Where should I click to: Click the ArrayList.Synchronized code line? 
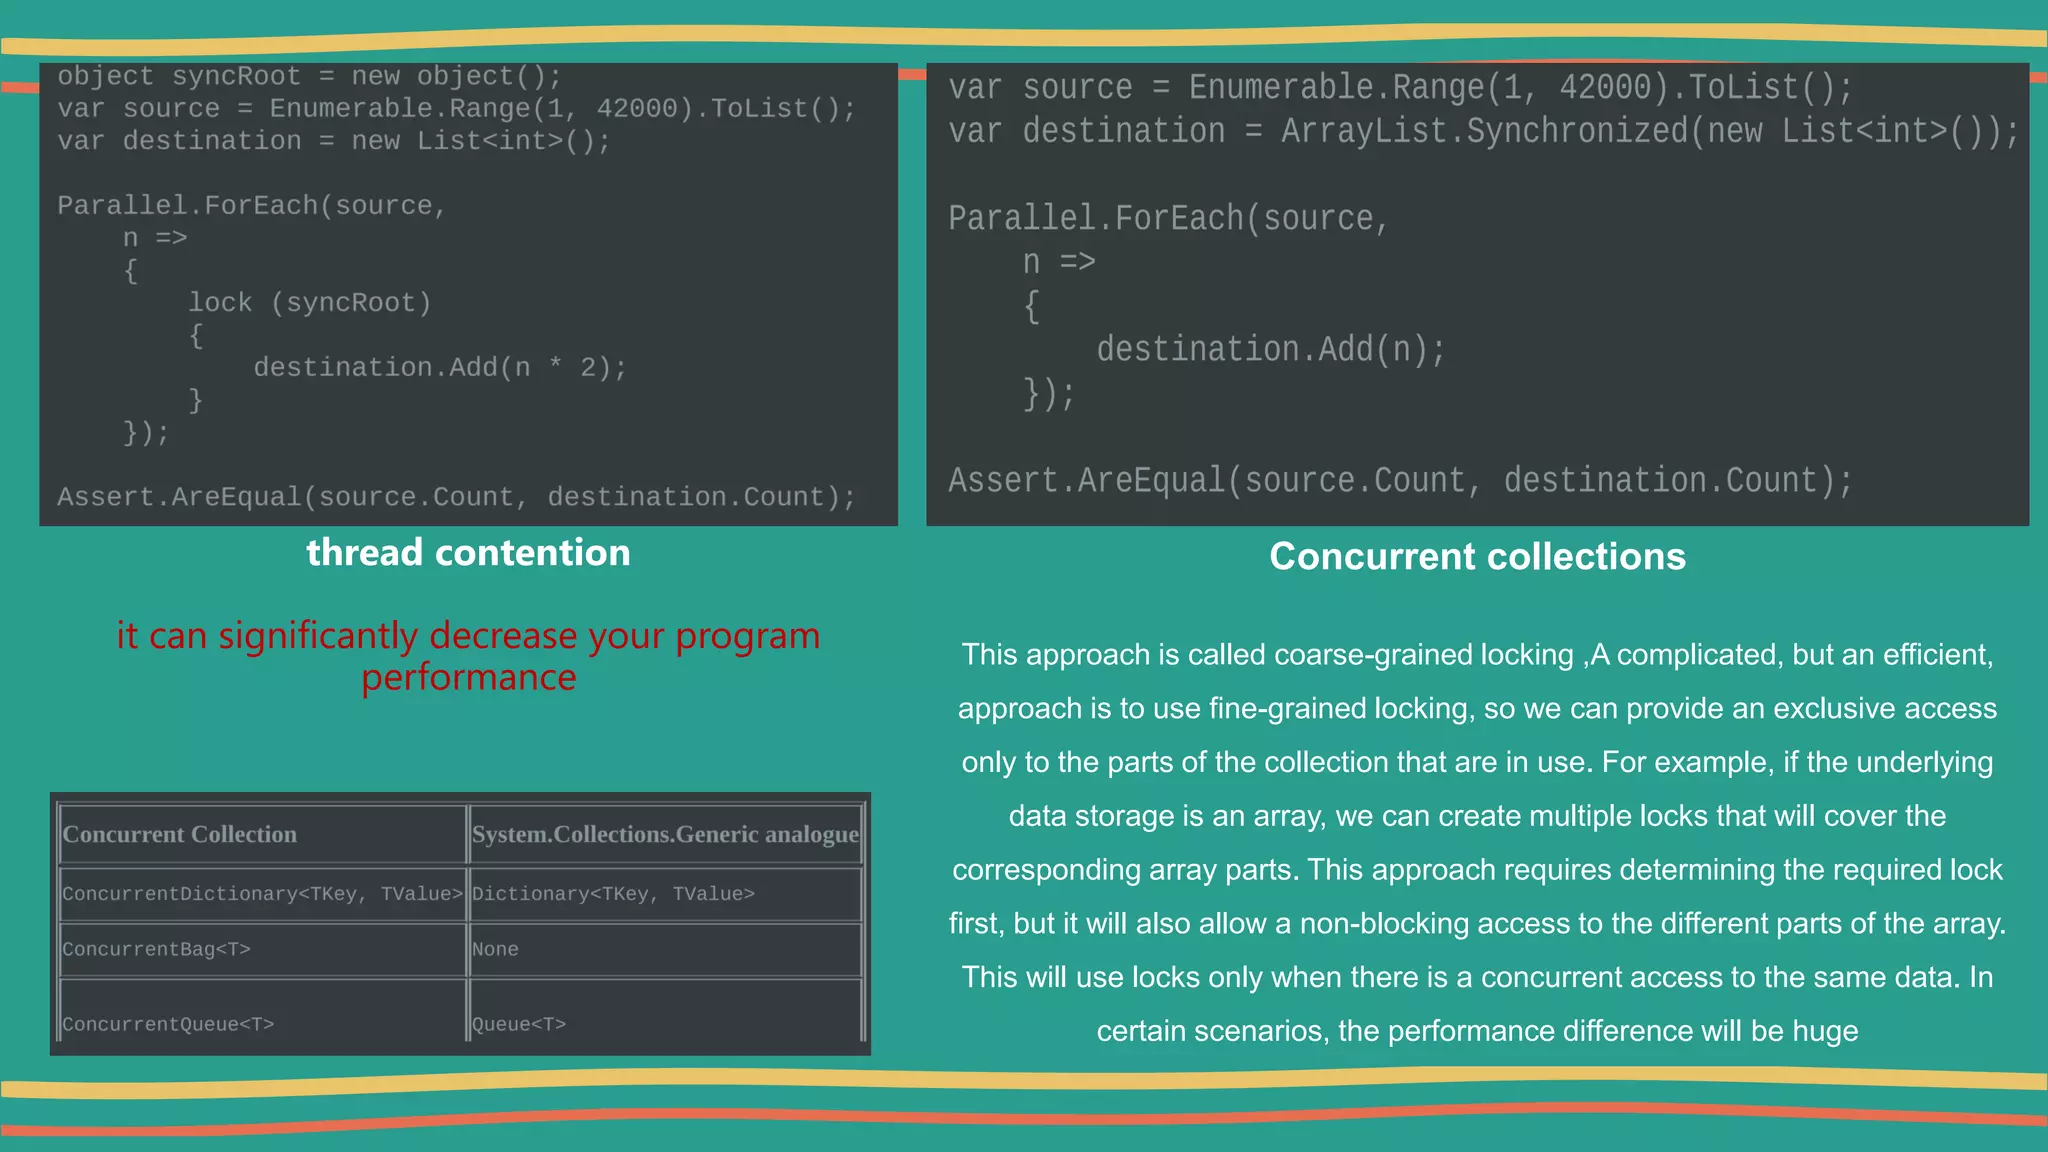1483,131
